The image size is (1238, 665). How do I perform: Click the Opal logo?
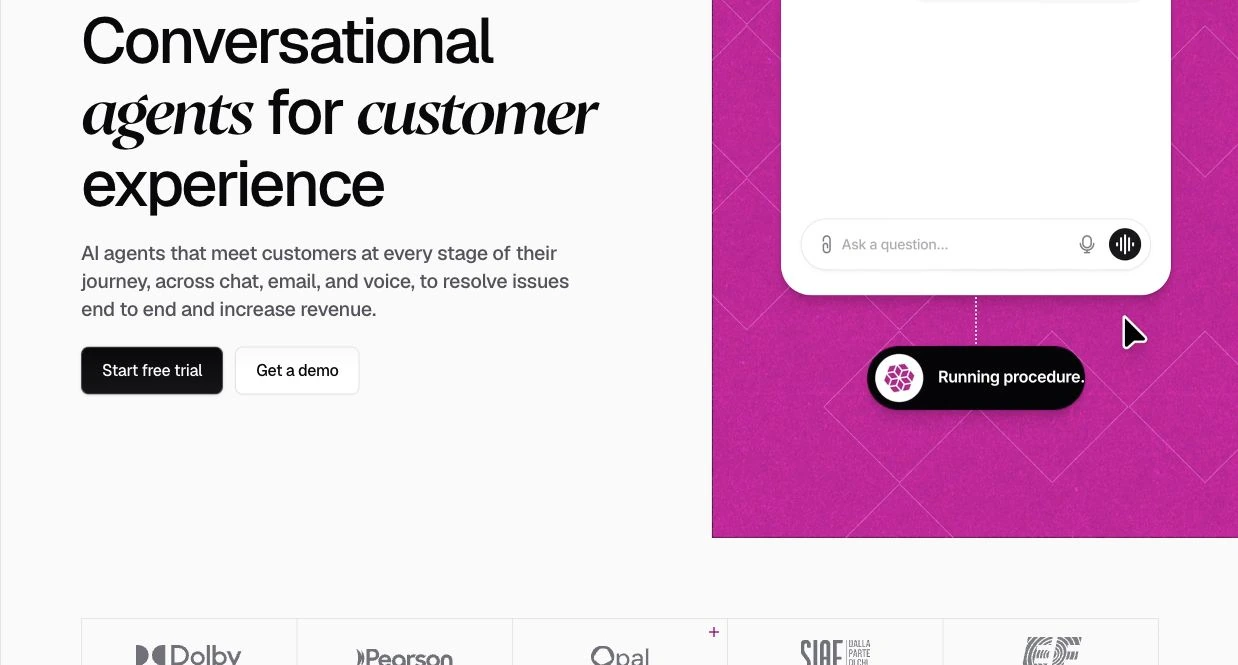point(620,656)
